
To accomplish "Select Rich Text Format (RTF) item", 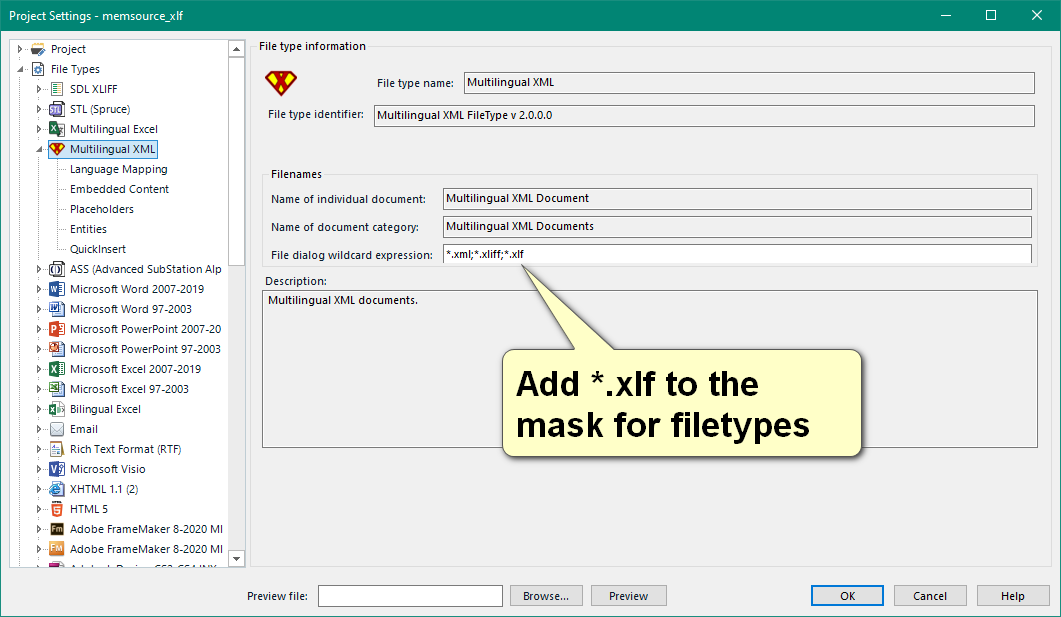I will 125,449.
